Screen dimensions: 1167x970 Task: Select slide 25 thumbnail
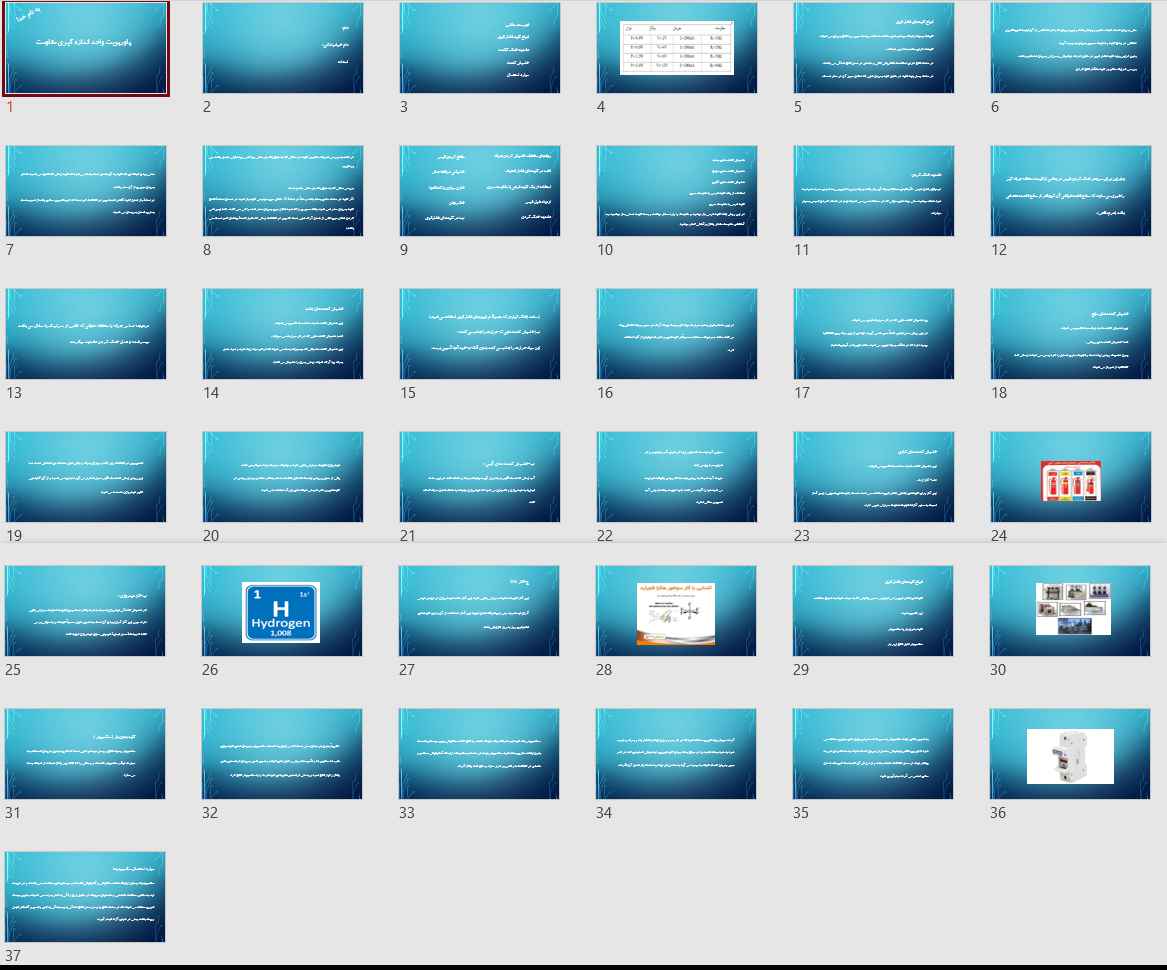pos(85,611)
